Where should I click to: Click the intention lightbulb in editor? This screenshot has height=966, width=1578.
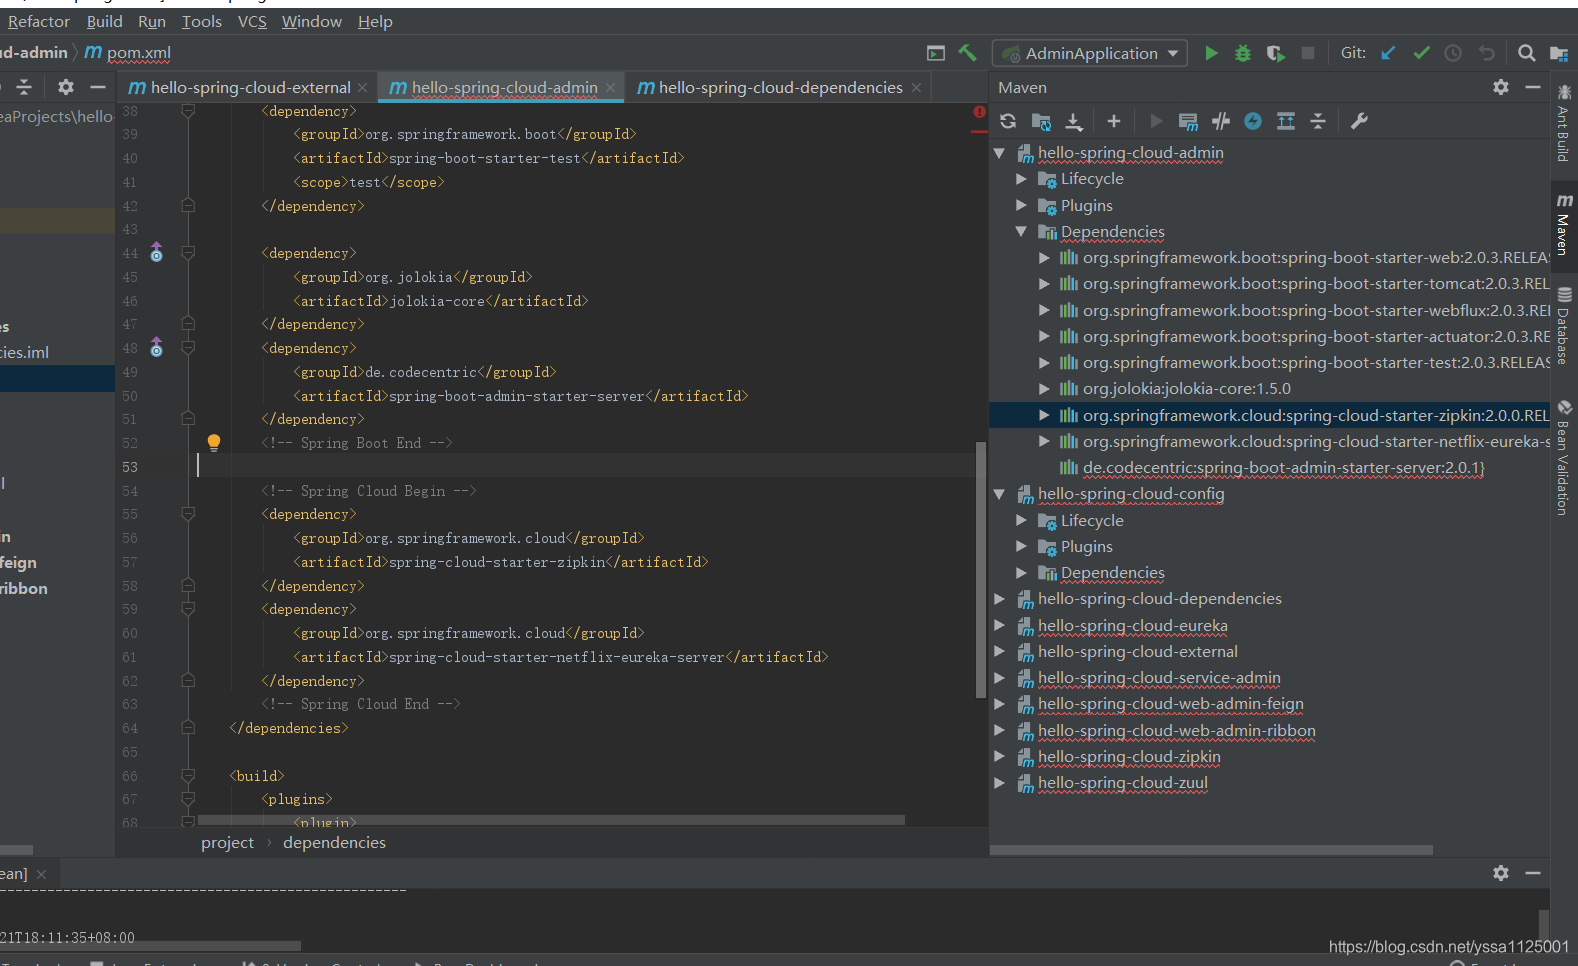pyautogui.click(x=213, y=442)
